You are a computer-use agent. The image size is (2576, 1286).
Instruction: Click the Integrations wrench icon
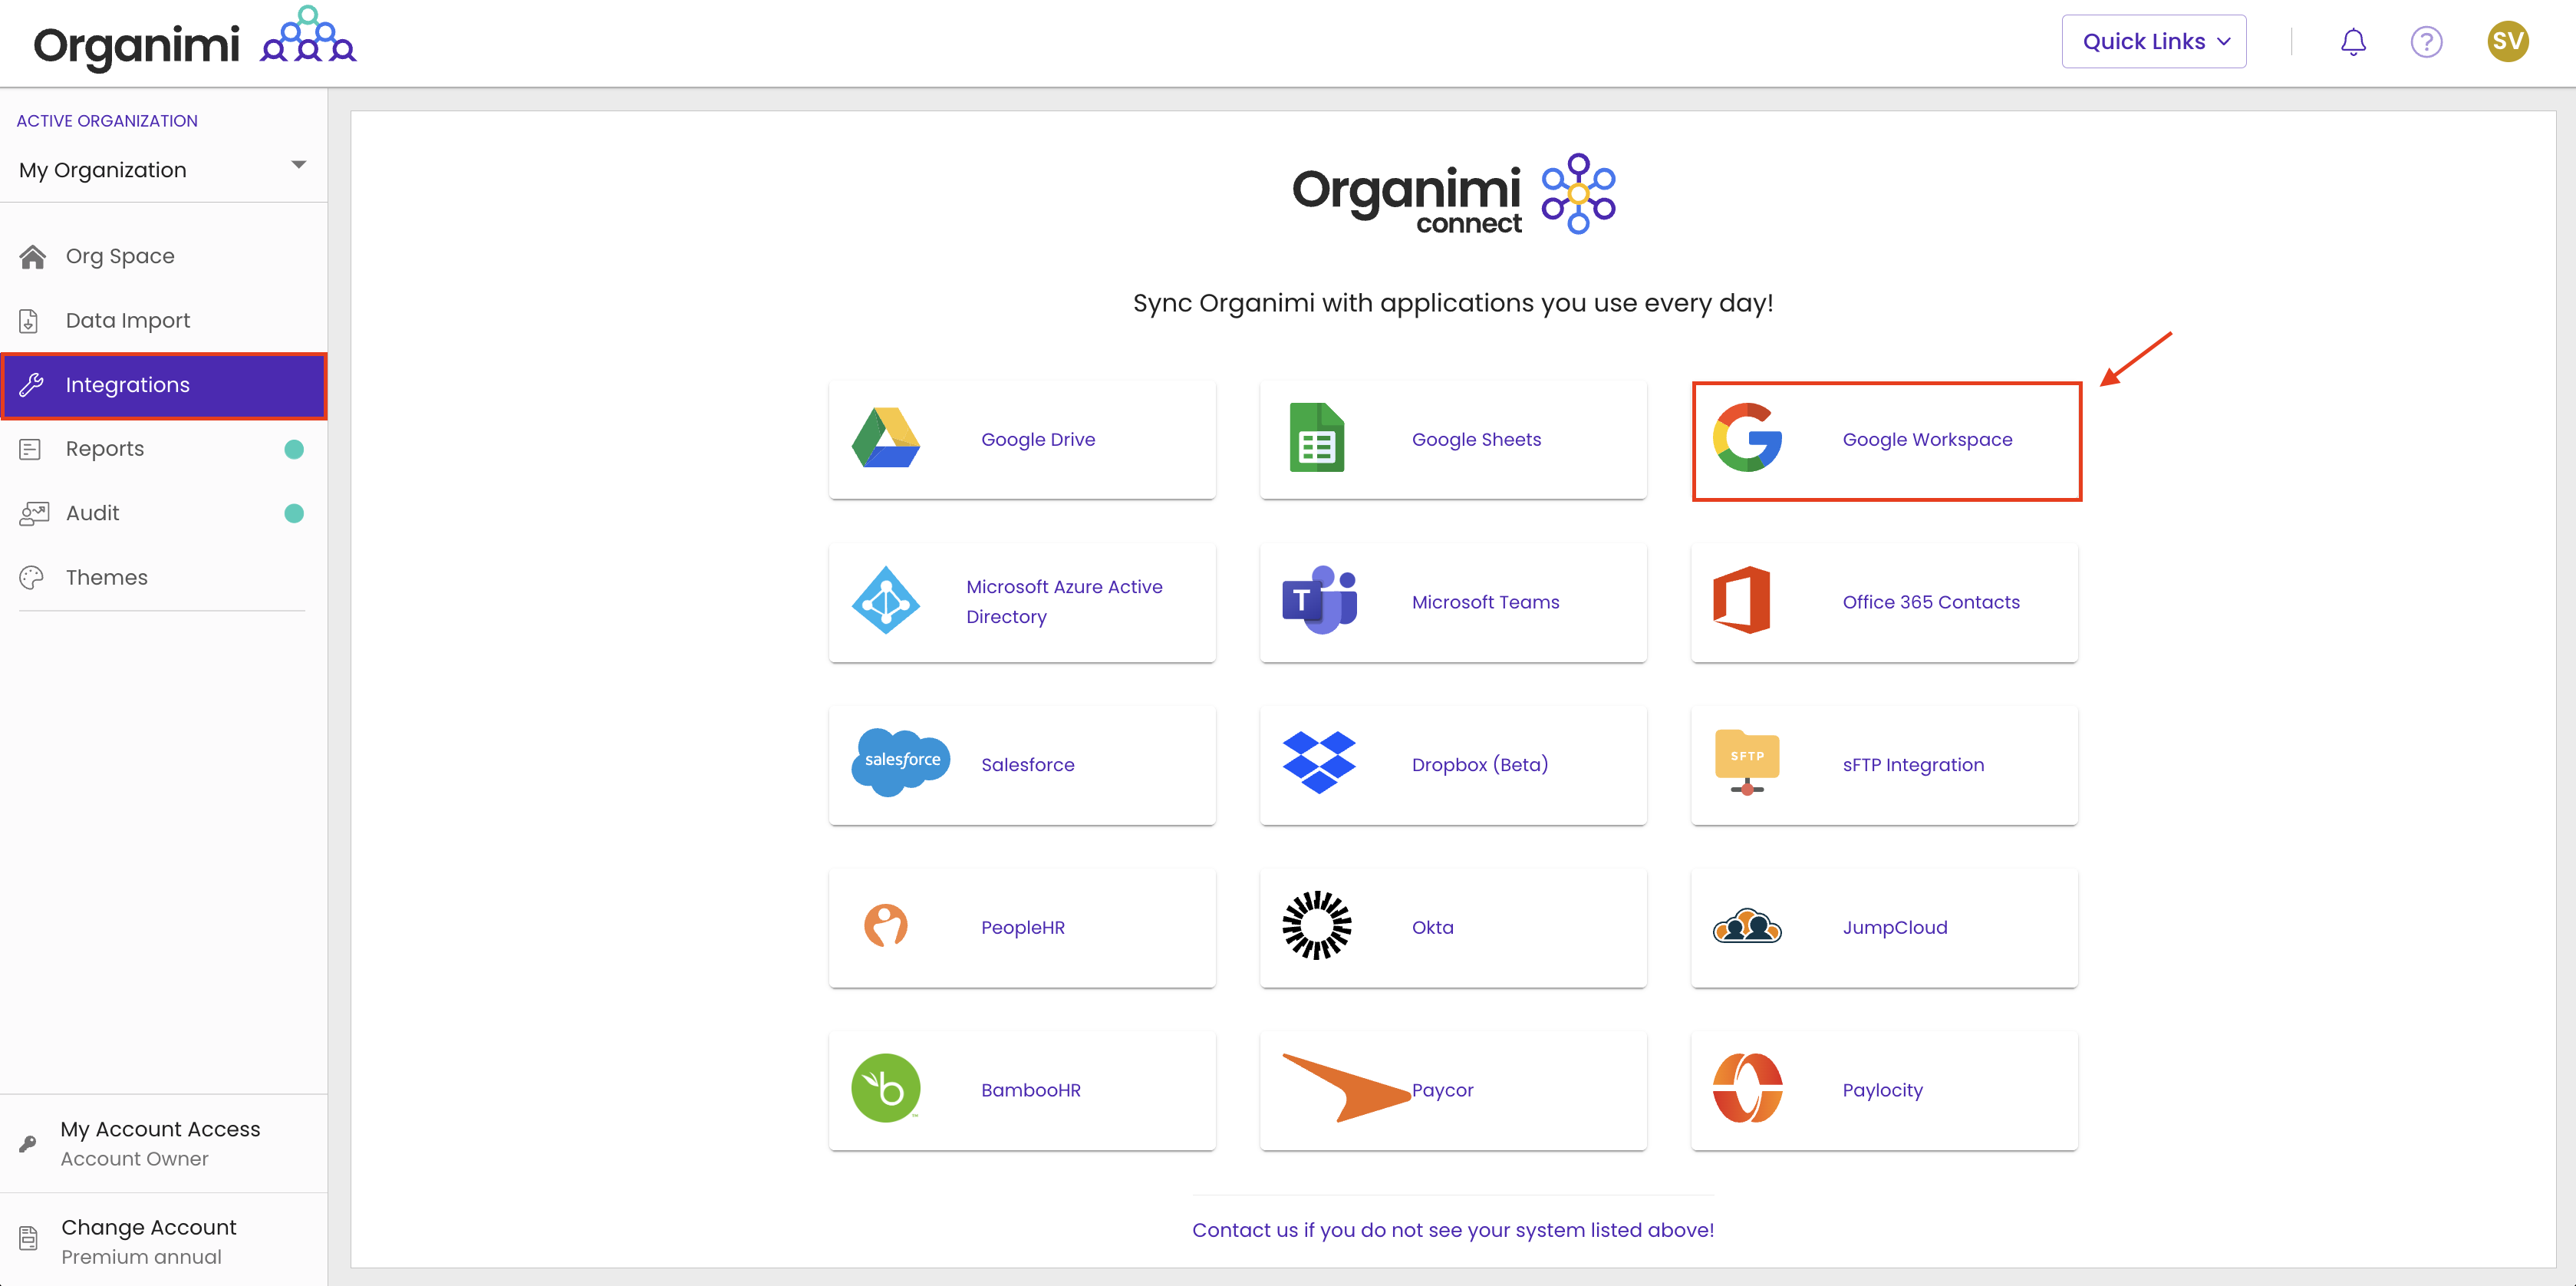click(31, 385)
